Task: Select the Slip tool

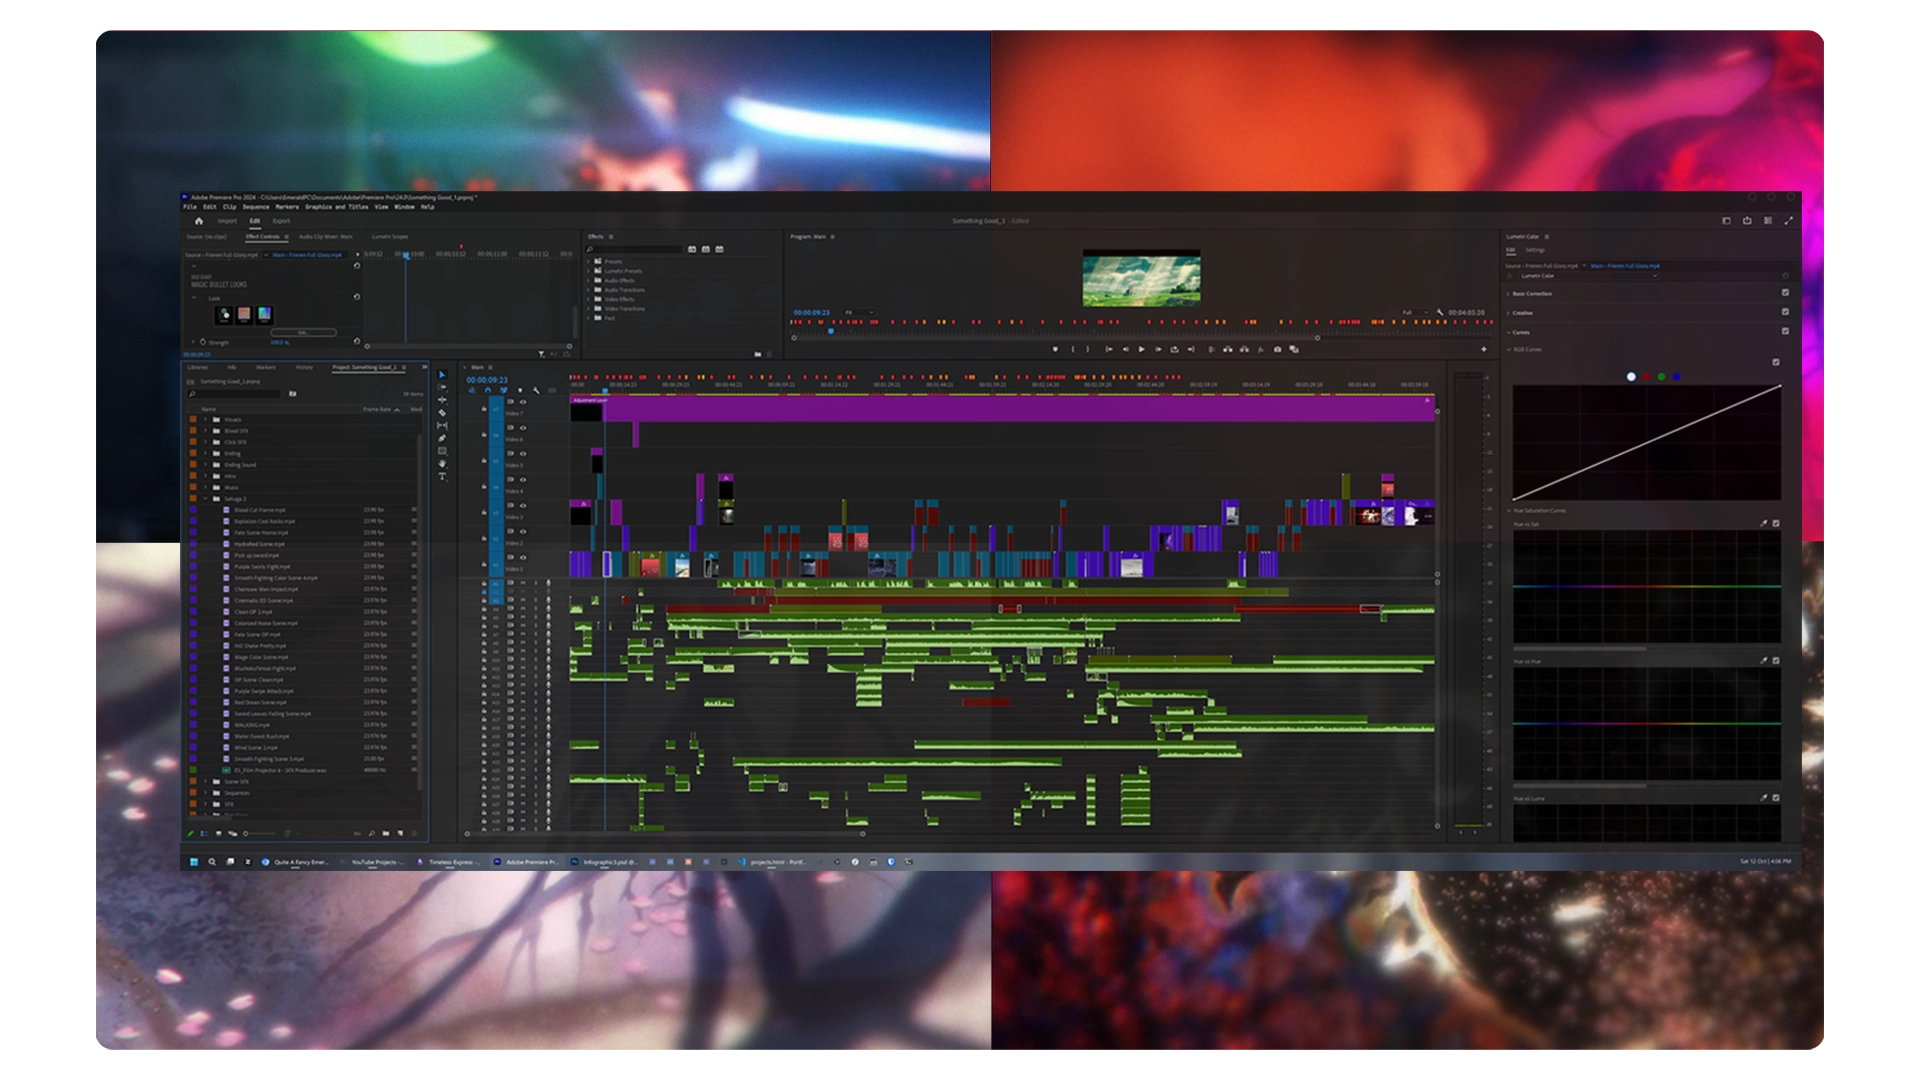Action: [x=442, y=426]
